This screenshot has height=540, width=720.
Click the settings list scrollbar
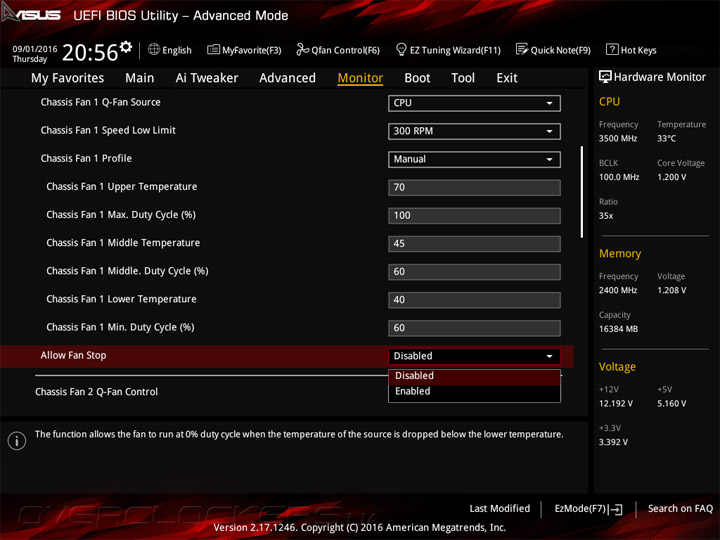click(582, 192)
